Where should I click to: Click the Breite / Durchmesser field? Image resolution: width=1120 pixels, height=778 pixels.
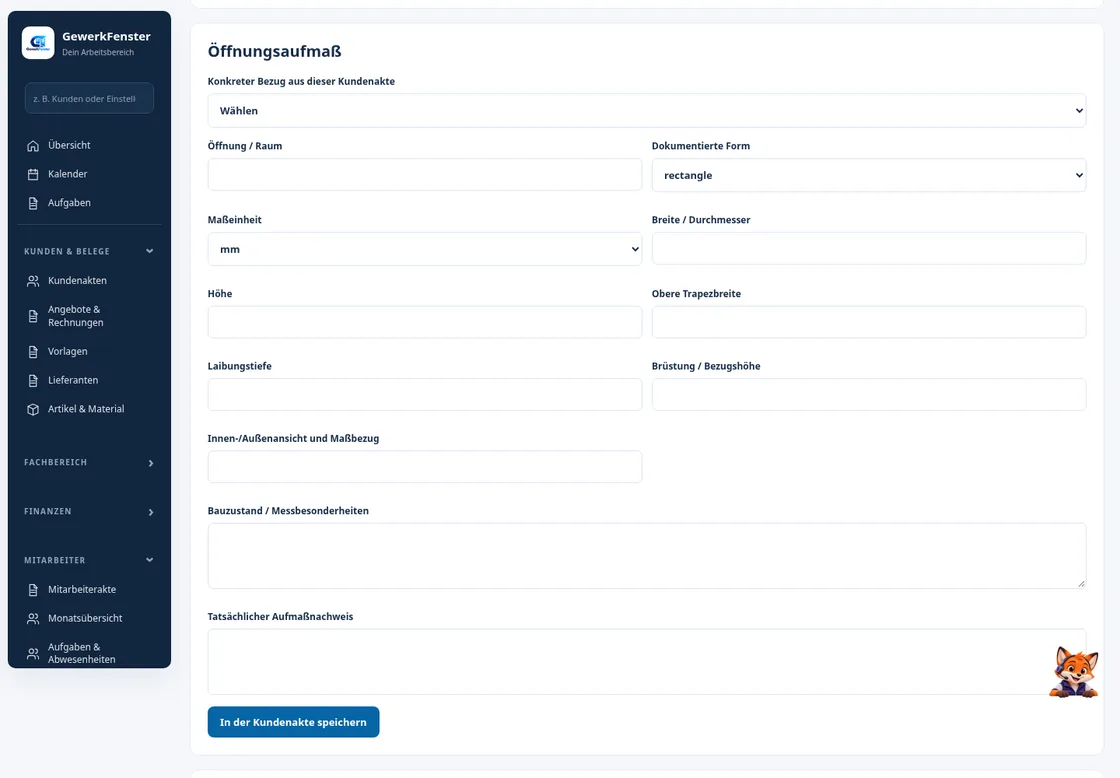(869, 249)
